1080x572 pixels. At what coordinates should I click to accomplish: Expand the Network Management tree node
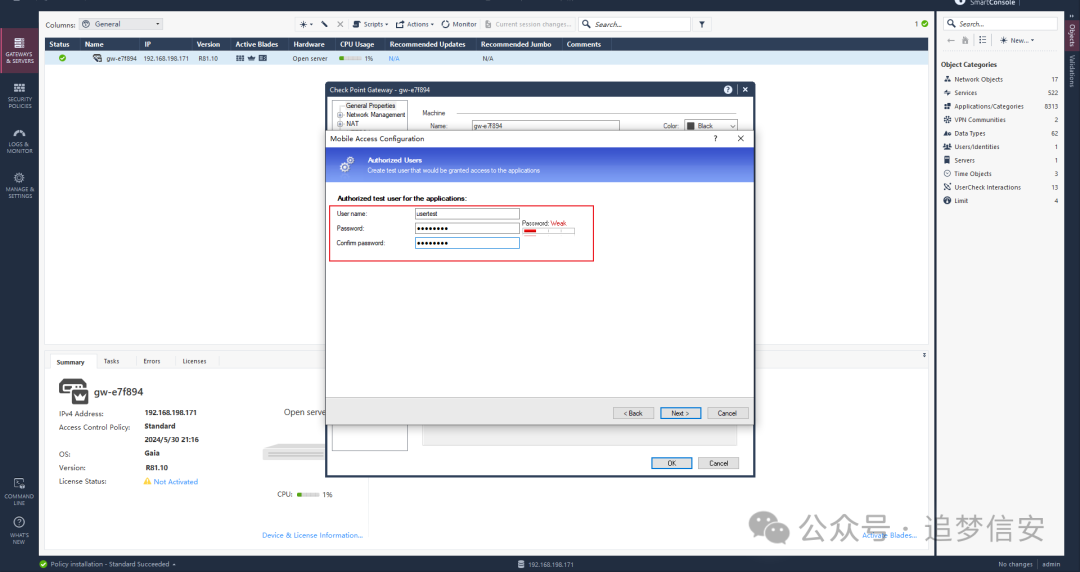click(340, 115)
